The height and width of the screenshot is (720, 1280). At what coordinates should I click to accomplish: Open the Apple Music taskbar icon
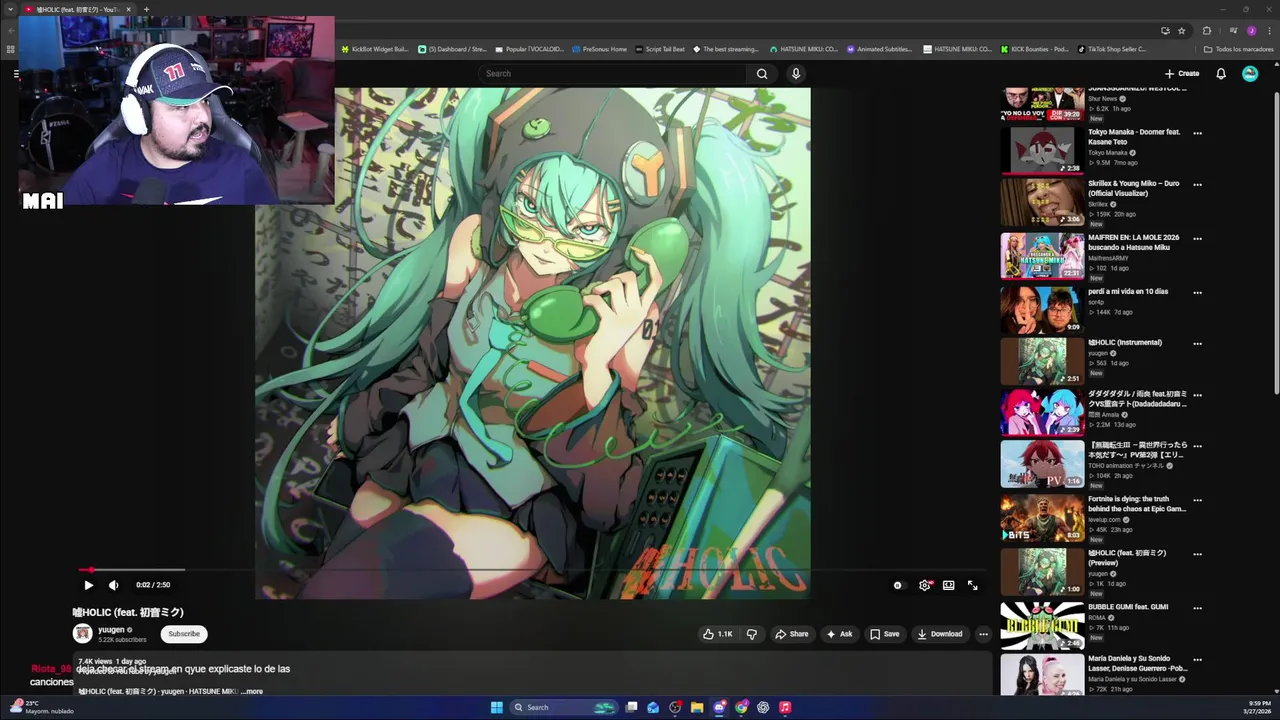[785, 707]
